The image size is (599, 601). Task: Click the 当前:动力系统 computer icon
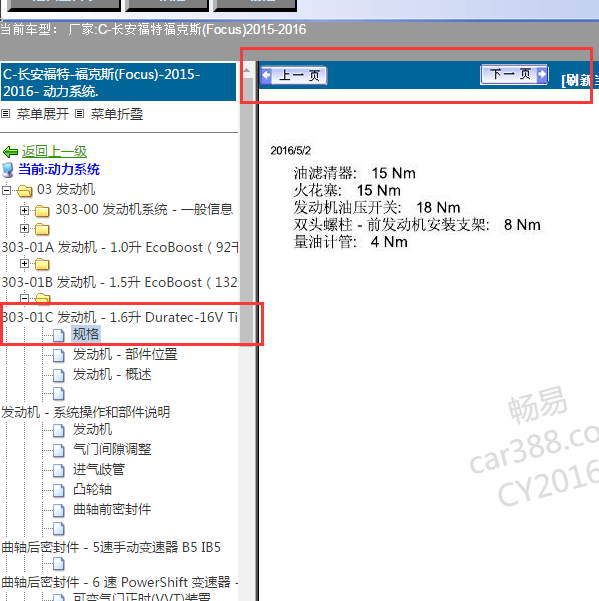8,170
